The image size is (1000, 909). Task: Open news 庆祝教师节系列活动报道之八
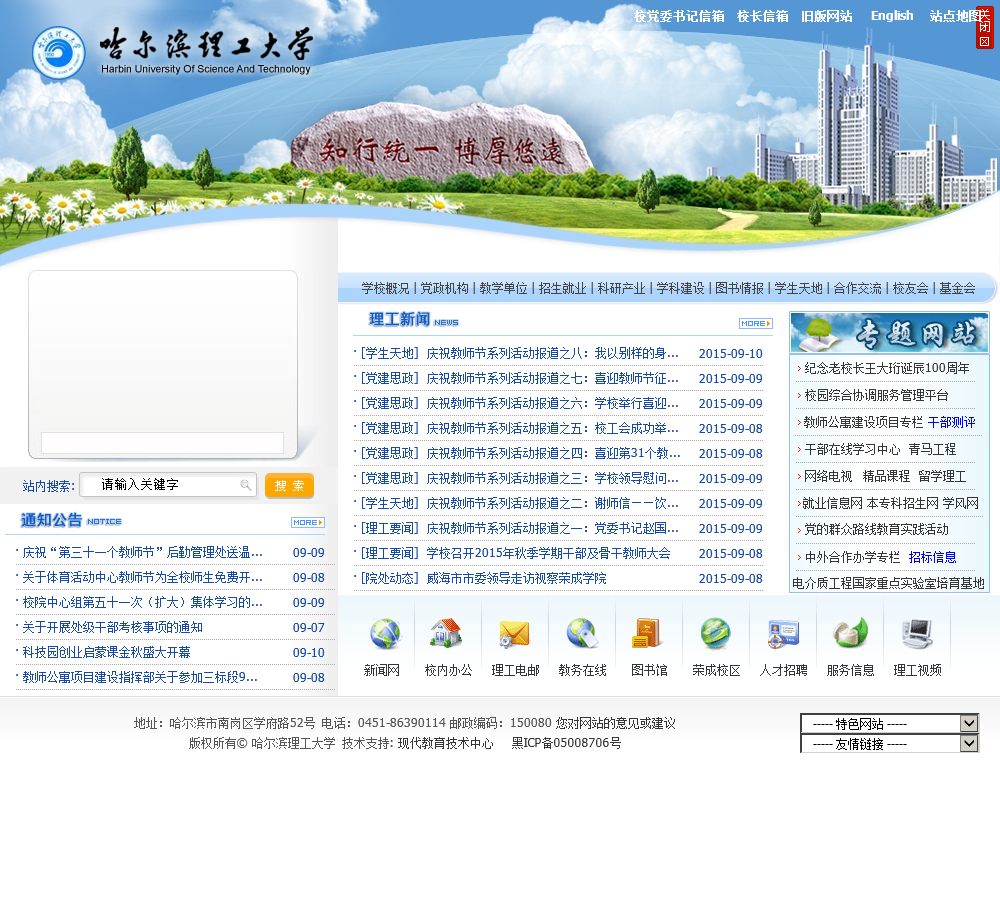click(552, 353)
